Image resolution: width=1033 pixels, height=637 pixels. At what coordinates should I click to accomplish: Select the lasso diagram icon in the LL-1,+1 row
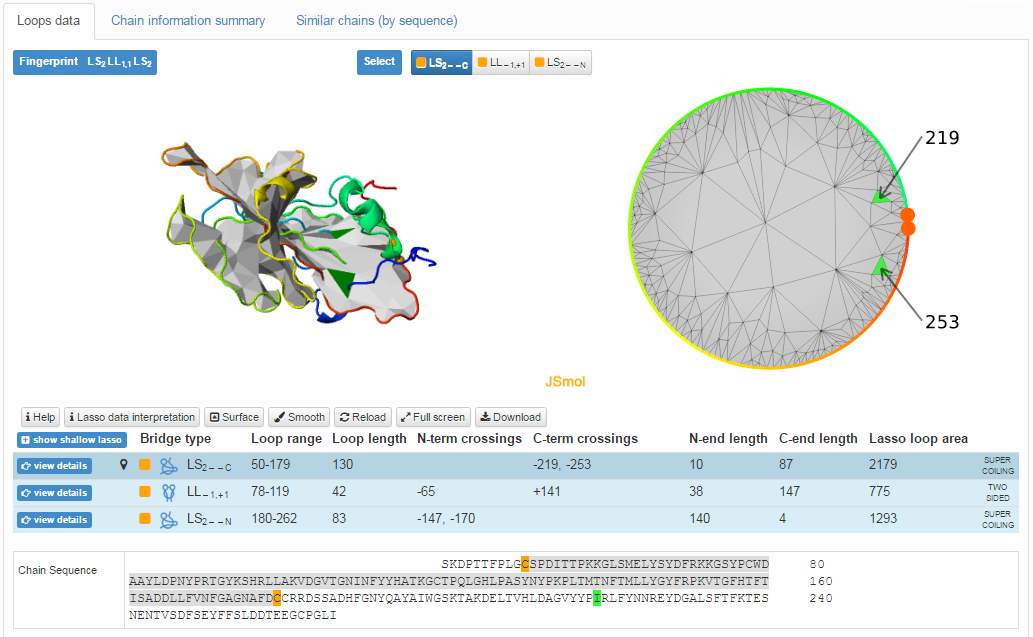(x=168, y=492)
